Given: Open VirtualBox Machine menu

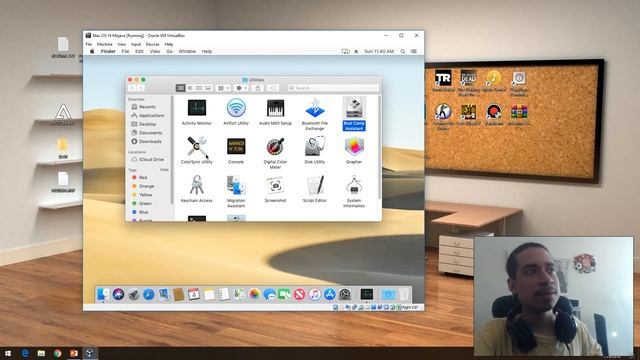Looking at the screenshot, I should 104,44.
